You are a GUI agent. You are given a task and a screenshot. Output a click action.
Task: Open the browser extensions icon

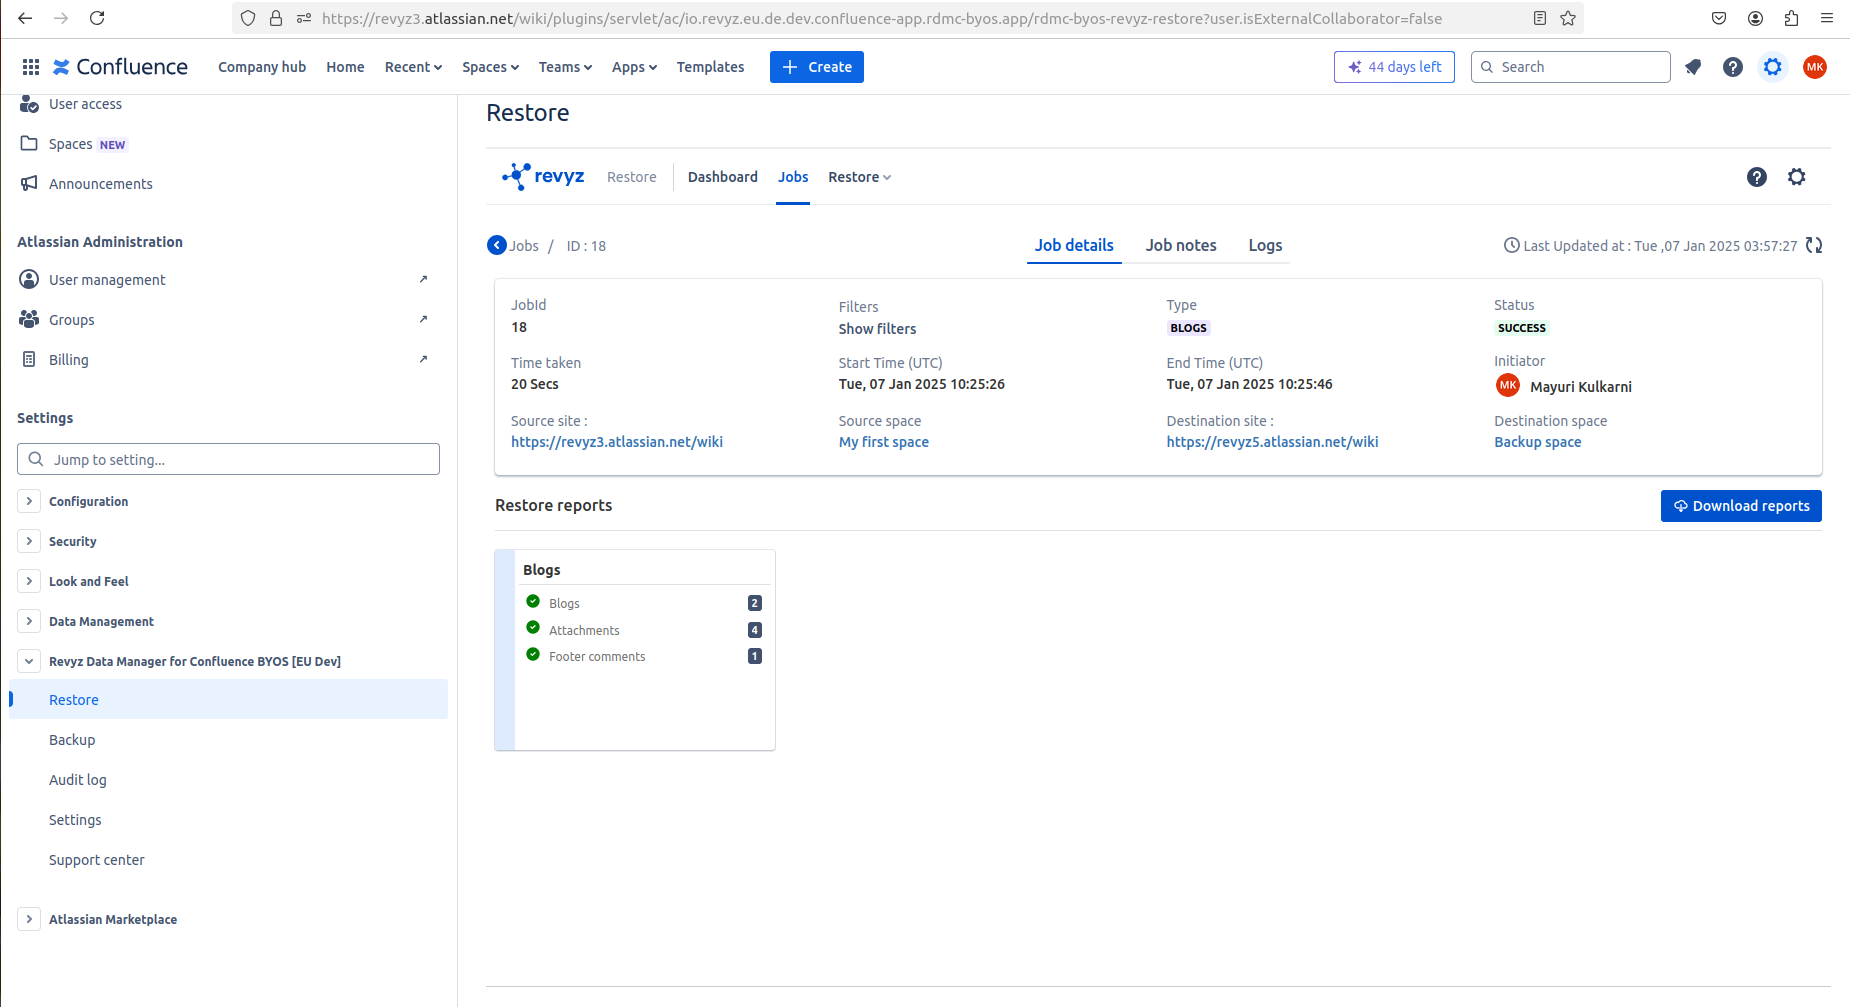1791,18
